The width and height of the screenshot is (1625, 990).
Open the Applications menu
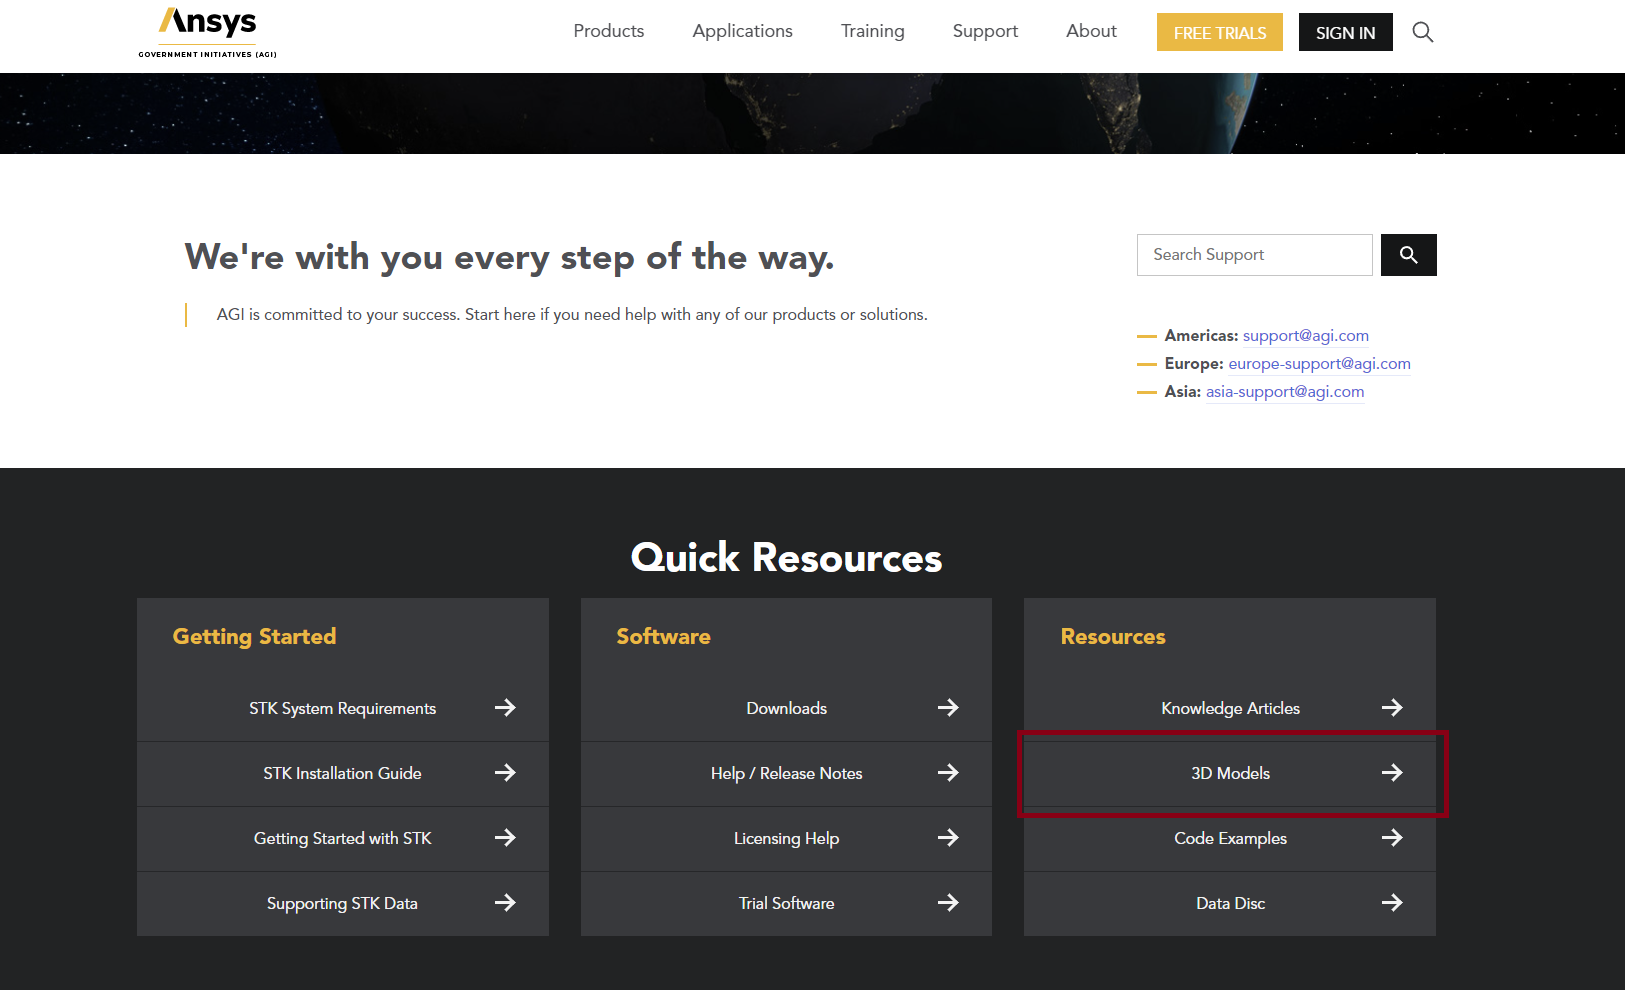(742, 31)
